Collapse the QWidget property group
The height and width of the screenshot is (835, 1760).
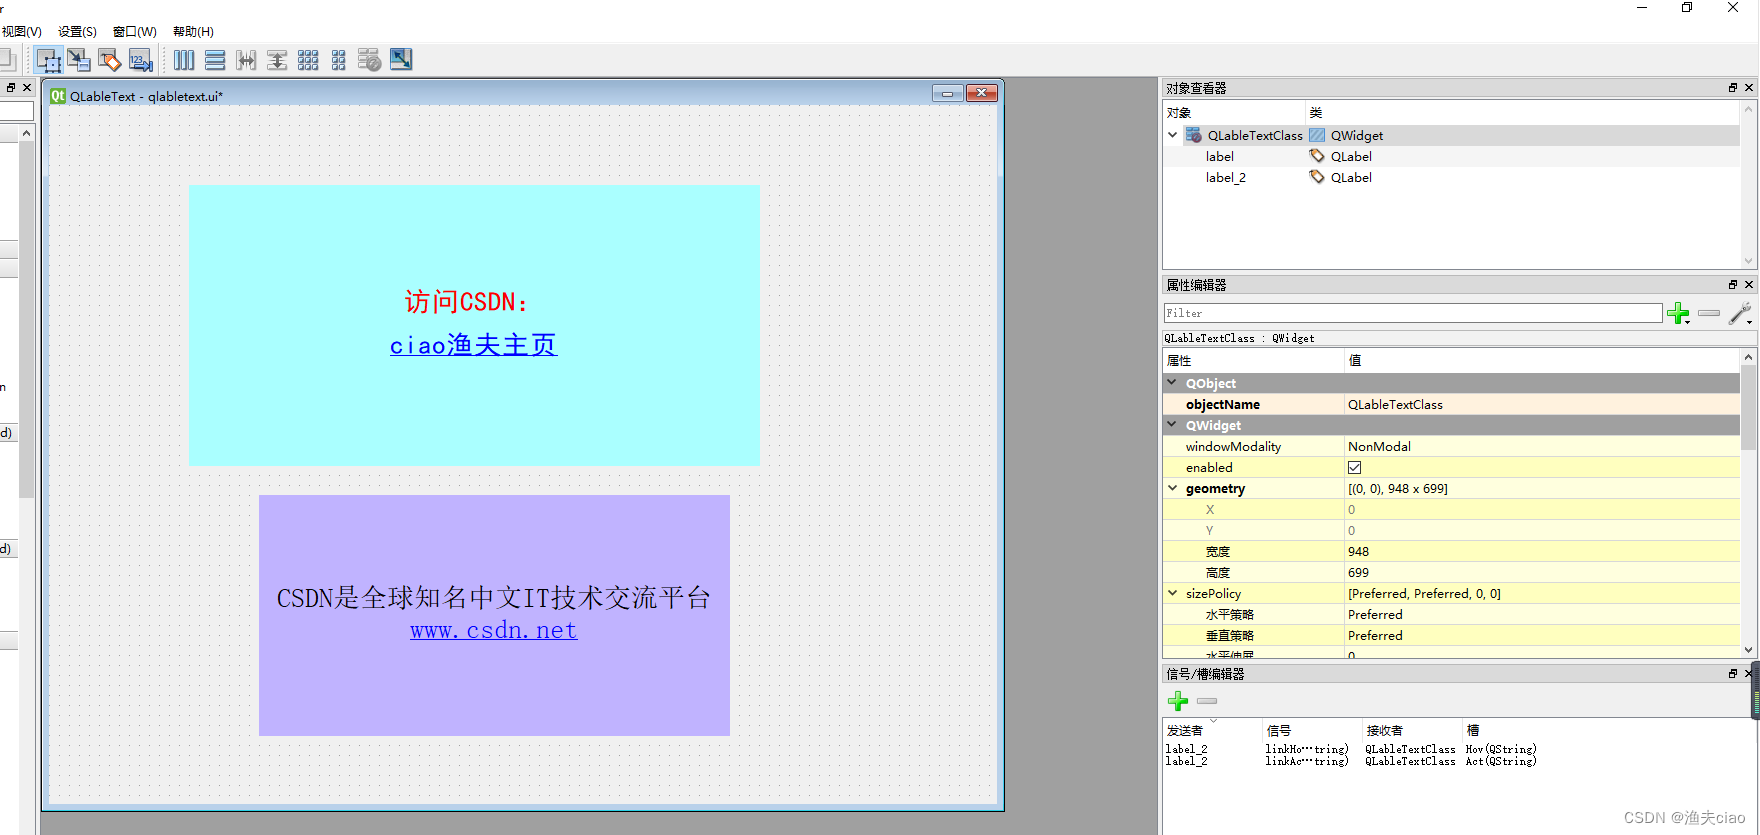pyautogui.click(x=1173, y=425)
